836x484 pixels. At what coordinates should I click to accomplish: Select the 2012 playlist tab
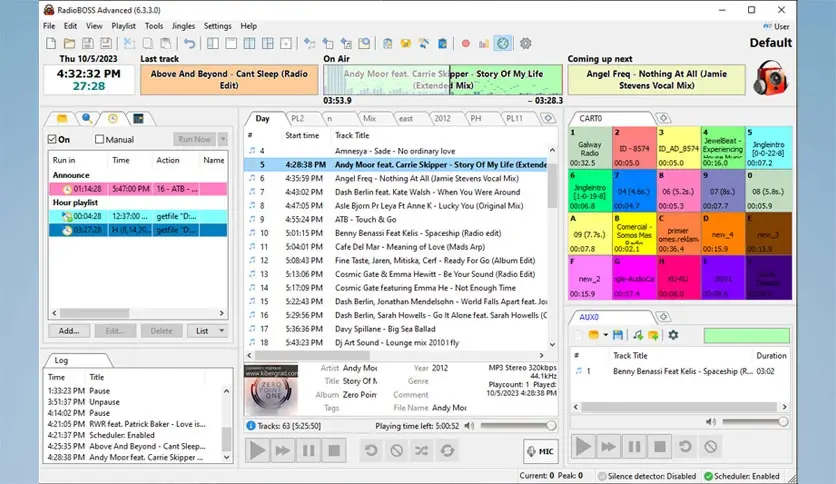coord(442,119)
